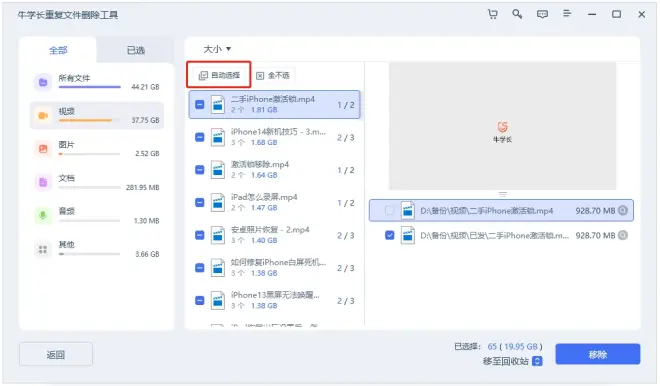Click locate icon for D:\备份\视频\二手iPhone激活锁.mp4
This screenshot has width=660, height=386.
(x=623, y=210)
